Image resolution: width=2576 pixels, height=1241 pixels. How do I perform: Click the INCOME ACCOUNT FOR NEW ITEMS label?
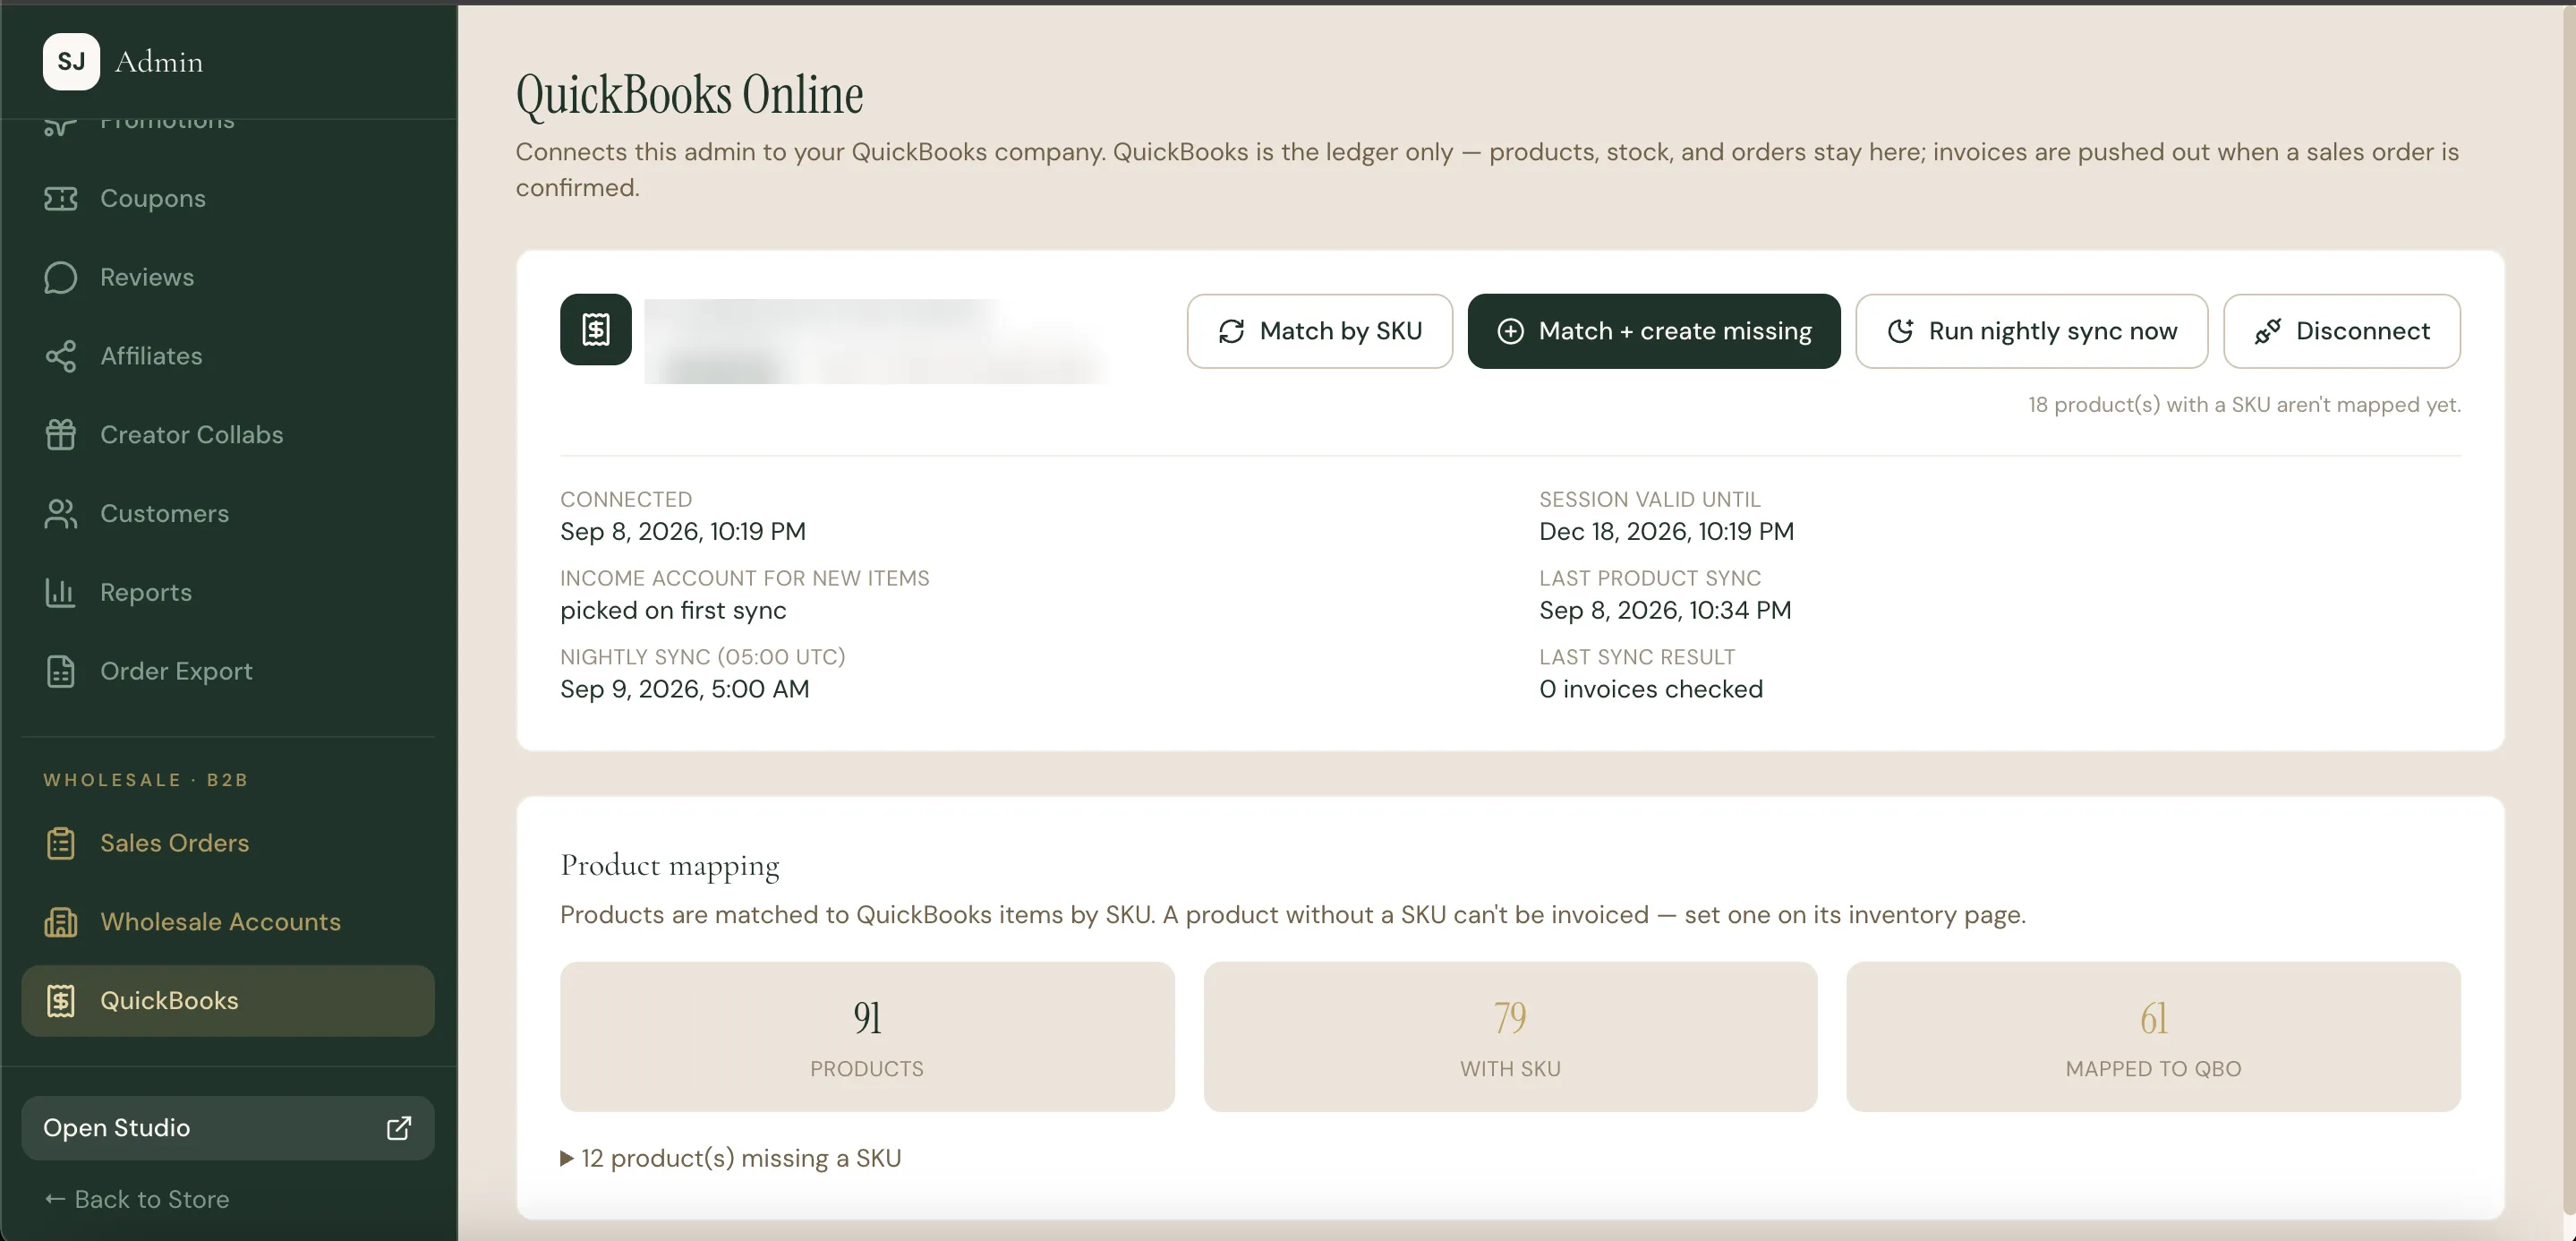pyautogui.click(x=745, y=578)
